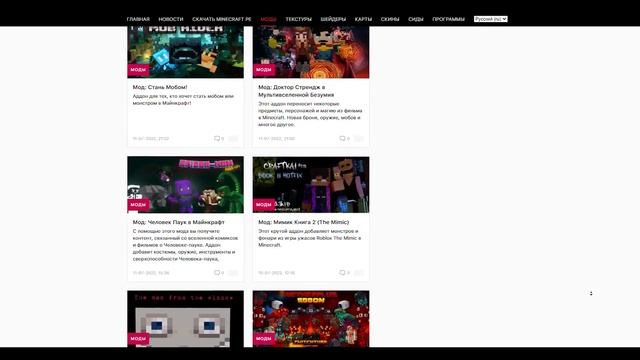Click the Человек Паук mod description
Viewport: 640px width, 360px height.
pyautogui.click(x=185, y=245)
